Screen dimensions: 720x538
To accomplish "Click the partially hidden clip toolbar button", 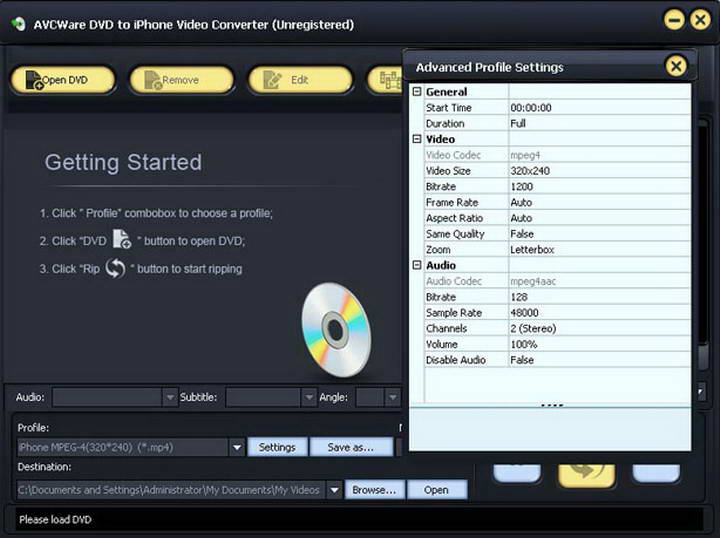I will pyautogui.click(x=385, y=80).
